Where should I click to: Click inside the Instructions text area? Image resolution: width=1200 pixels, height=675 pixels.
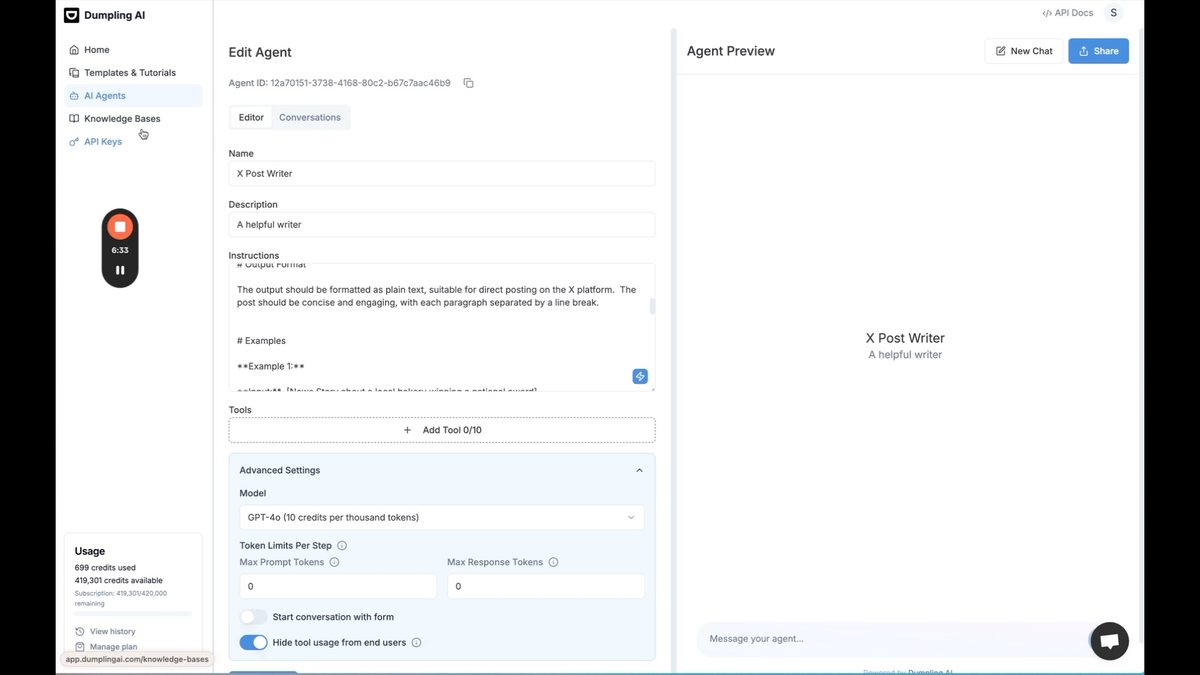(440, 327)
